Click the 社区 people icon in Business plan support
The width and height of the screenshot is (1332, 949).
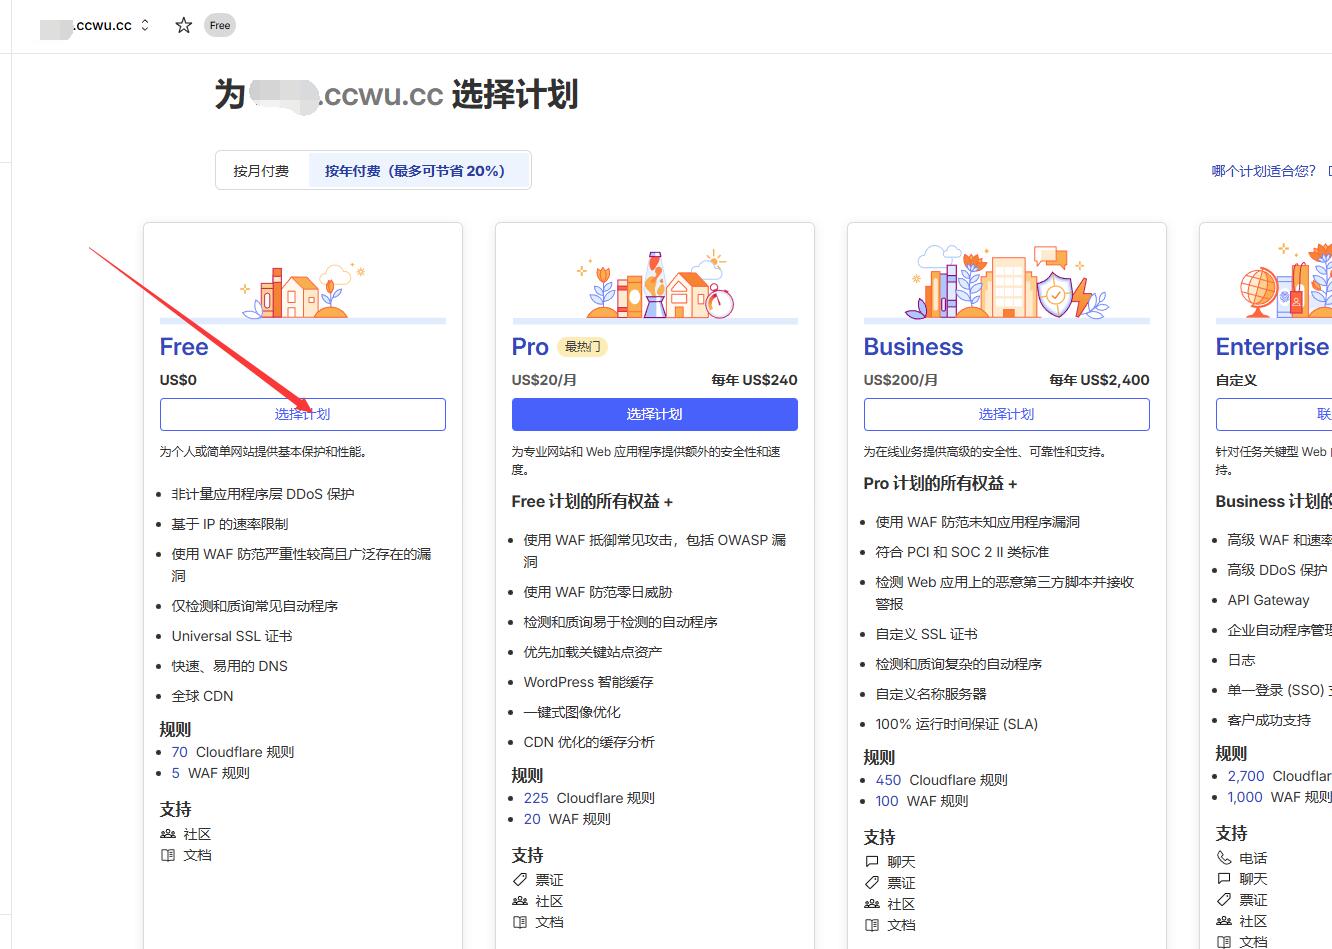coord(872,904)
